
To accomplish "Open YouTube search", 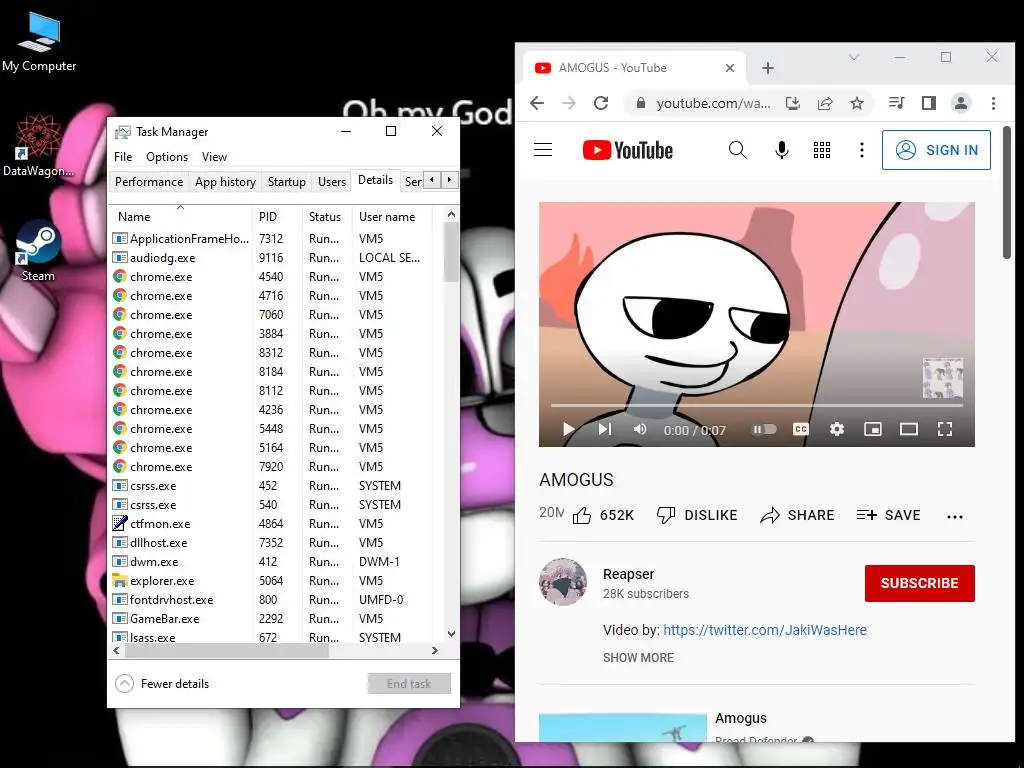I will click(x=737, y=150).
